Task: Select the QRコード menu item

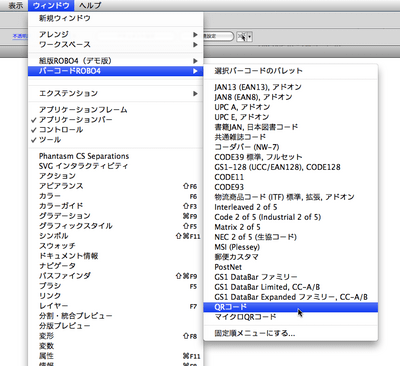Action: click(x=291, y=307)
